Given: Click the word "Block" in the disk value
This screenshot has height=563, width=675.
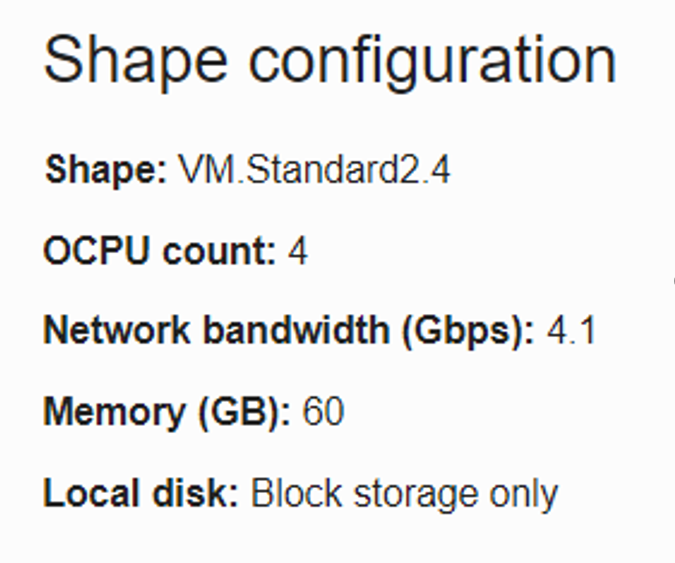Looking at the screenshot, I should (292, 492).
